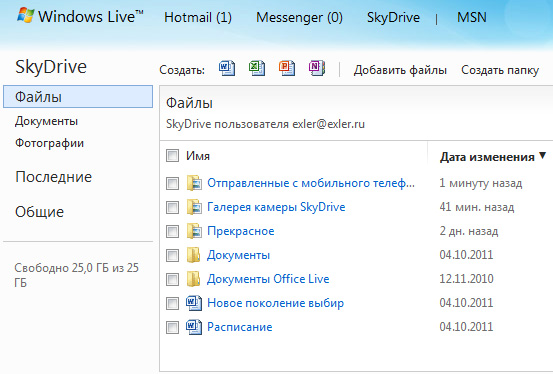Image resolution: width=553 pixels, height=374 pixels.
Task: Create a new Word document
Action: [227, 68]
